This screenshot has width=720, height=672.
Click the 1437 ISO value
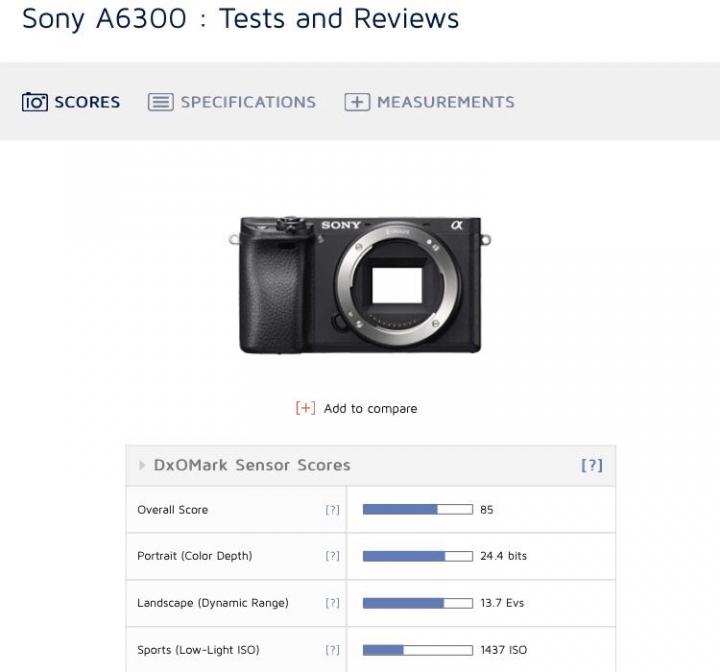pos(504,650)
